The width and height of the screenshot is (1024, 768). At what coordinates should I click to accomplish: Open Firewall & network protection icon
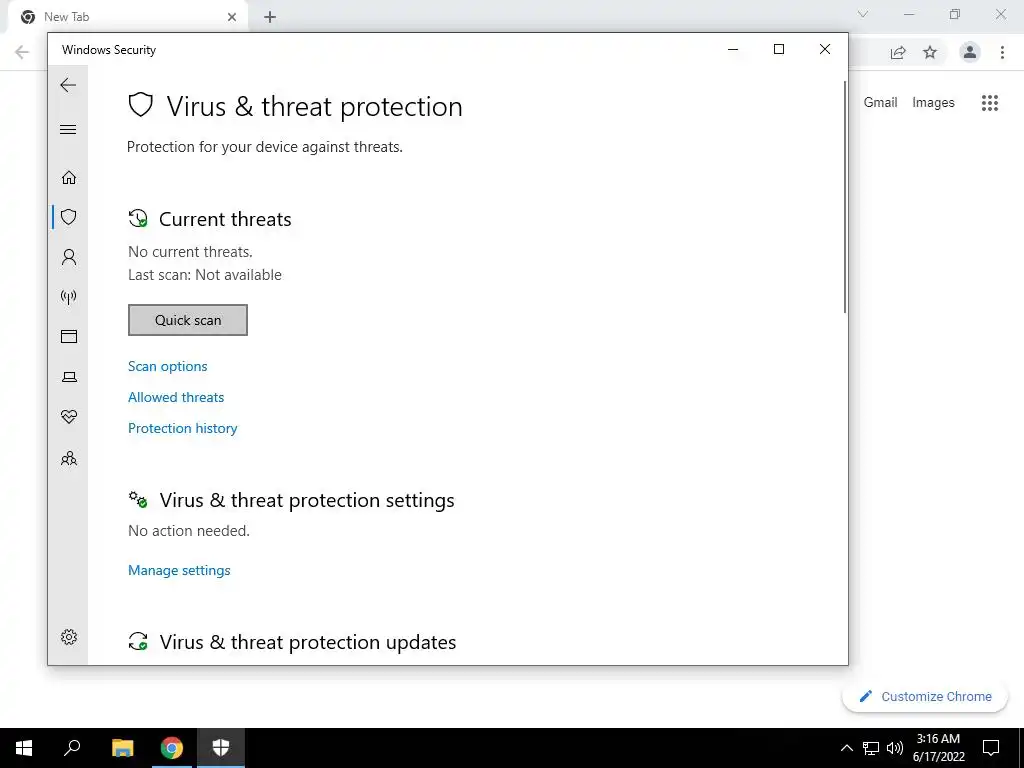[69, 297]
